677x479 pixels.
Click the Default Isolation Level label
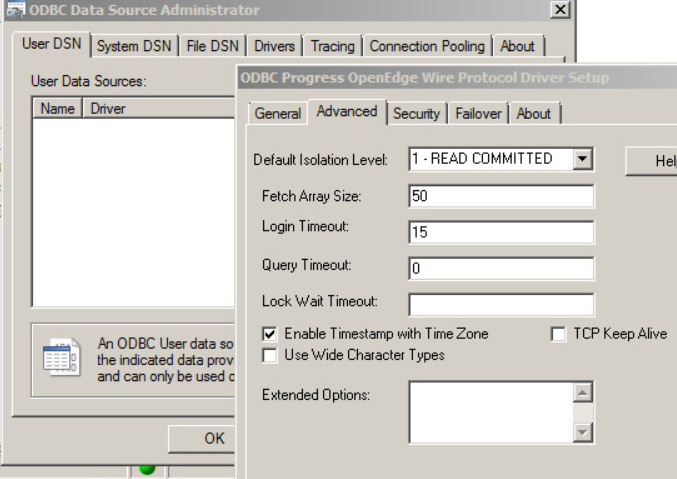(x=320, y=160)
